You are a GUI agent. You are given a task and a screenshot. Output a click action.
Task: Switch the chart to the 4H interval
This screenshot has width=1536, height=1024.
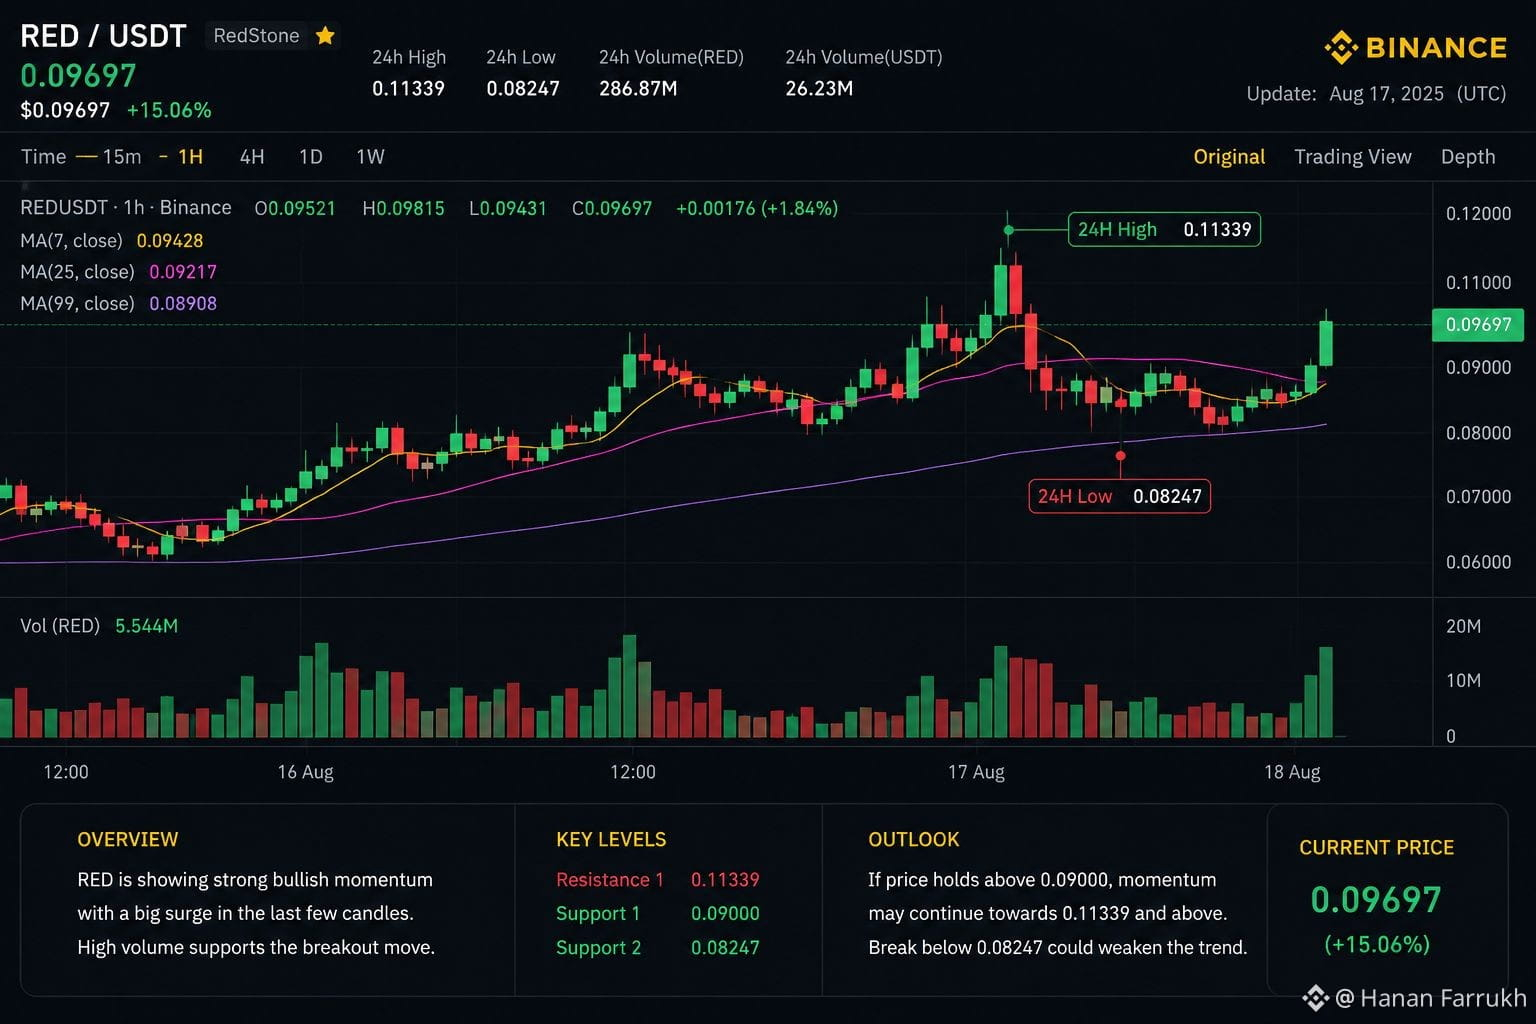coord(252,157)
